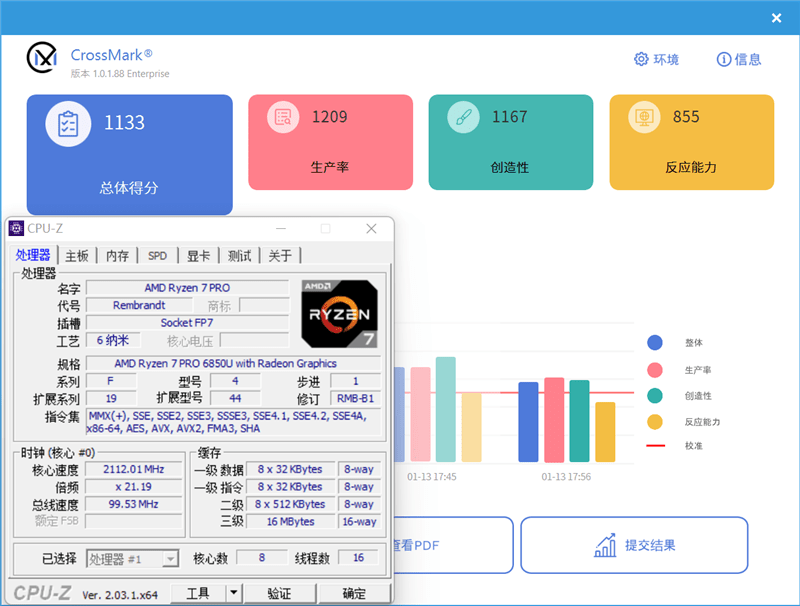Click the 三级 cache value 16 MBytes
800x606 pixels.
(290, 521)
